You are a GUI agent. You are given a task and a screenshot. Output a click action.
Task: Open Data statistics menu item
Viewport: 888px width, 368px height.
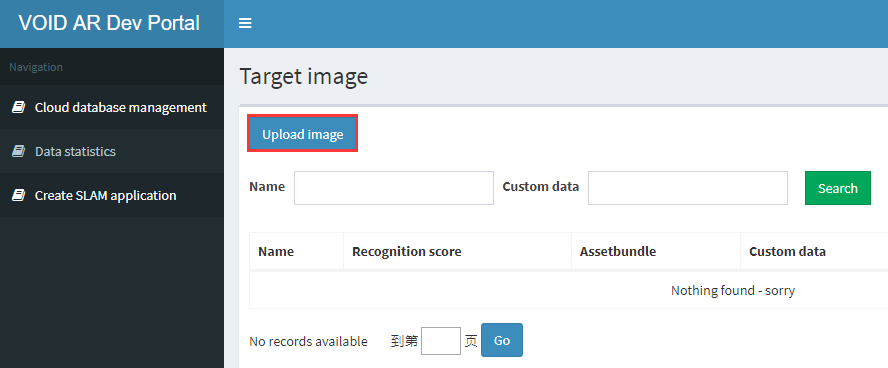(112, 151)
